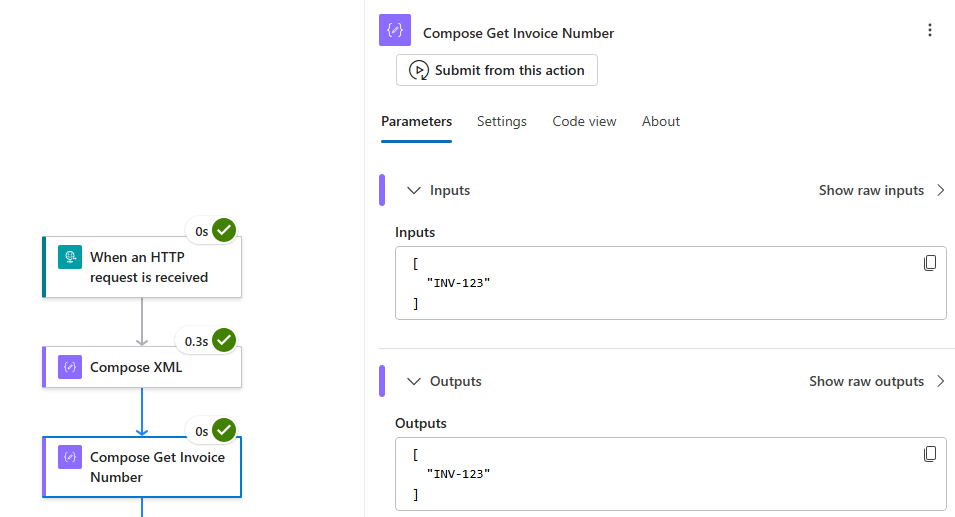Image resolution: width=955 pixels, height=517 pixels.
Task: Select the About tab
Action: point(661,121)
